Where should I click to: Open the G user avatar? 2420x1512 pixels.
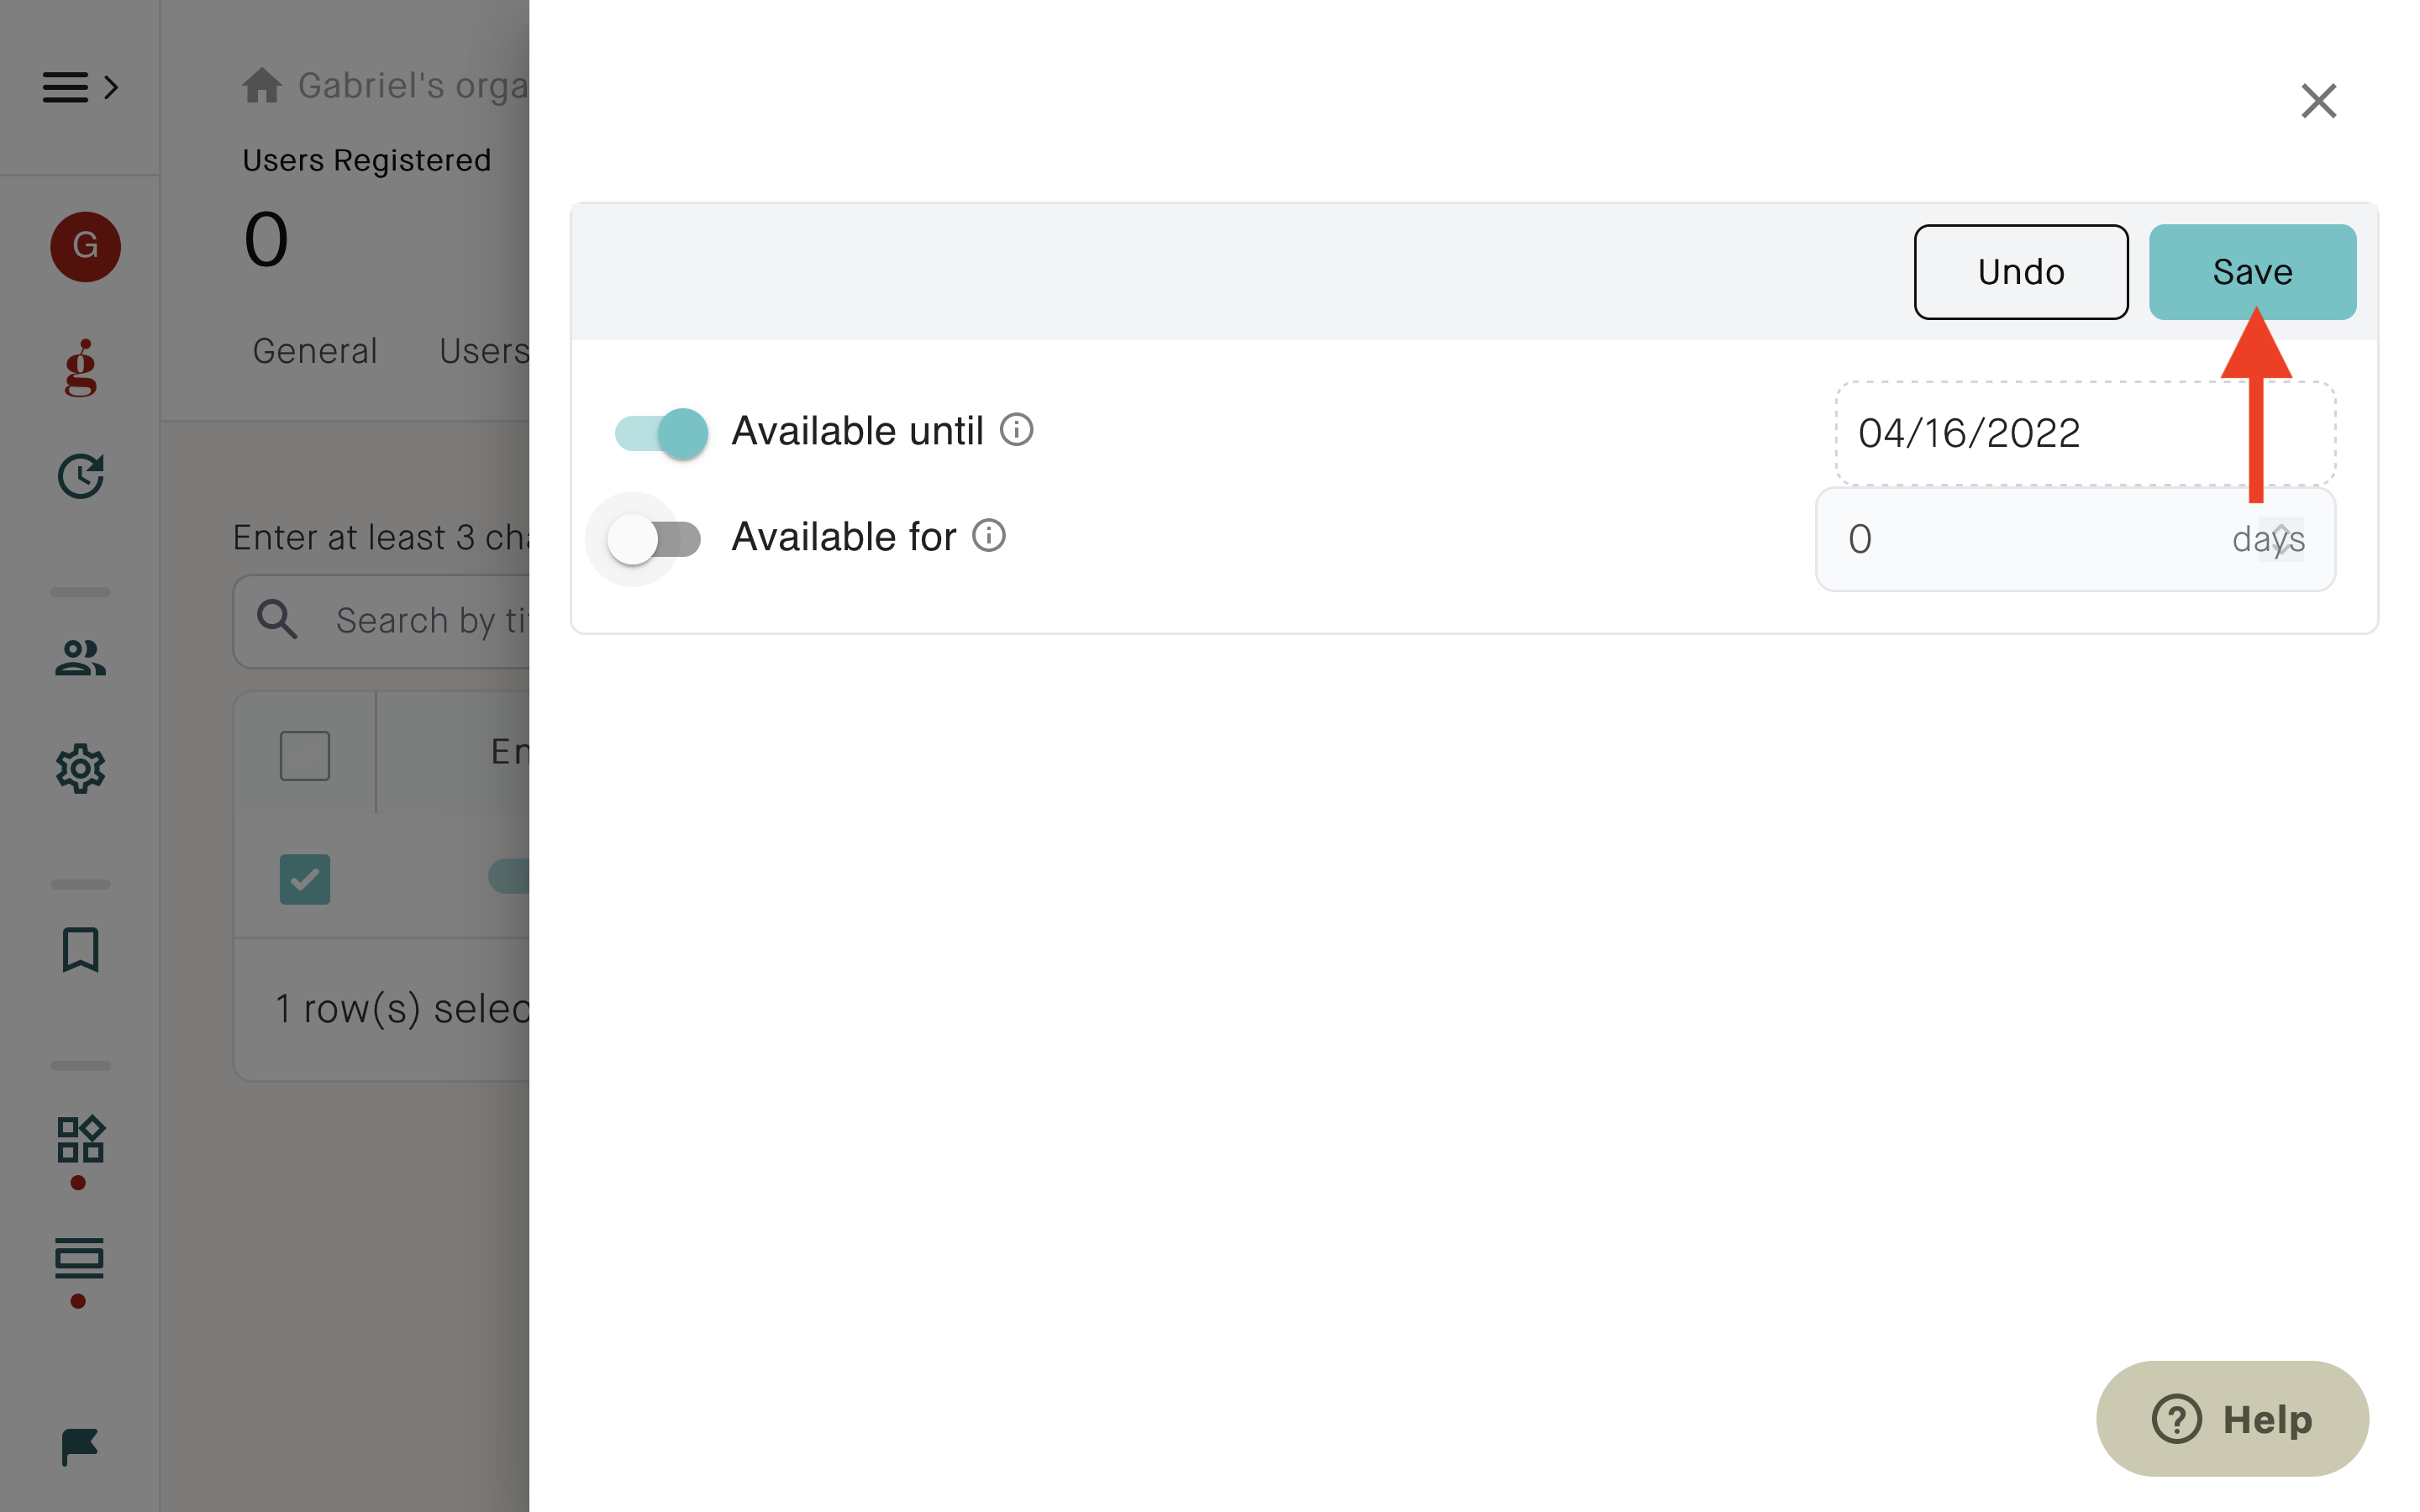click(x=85, y=246)
